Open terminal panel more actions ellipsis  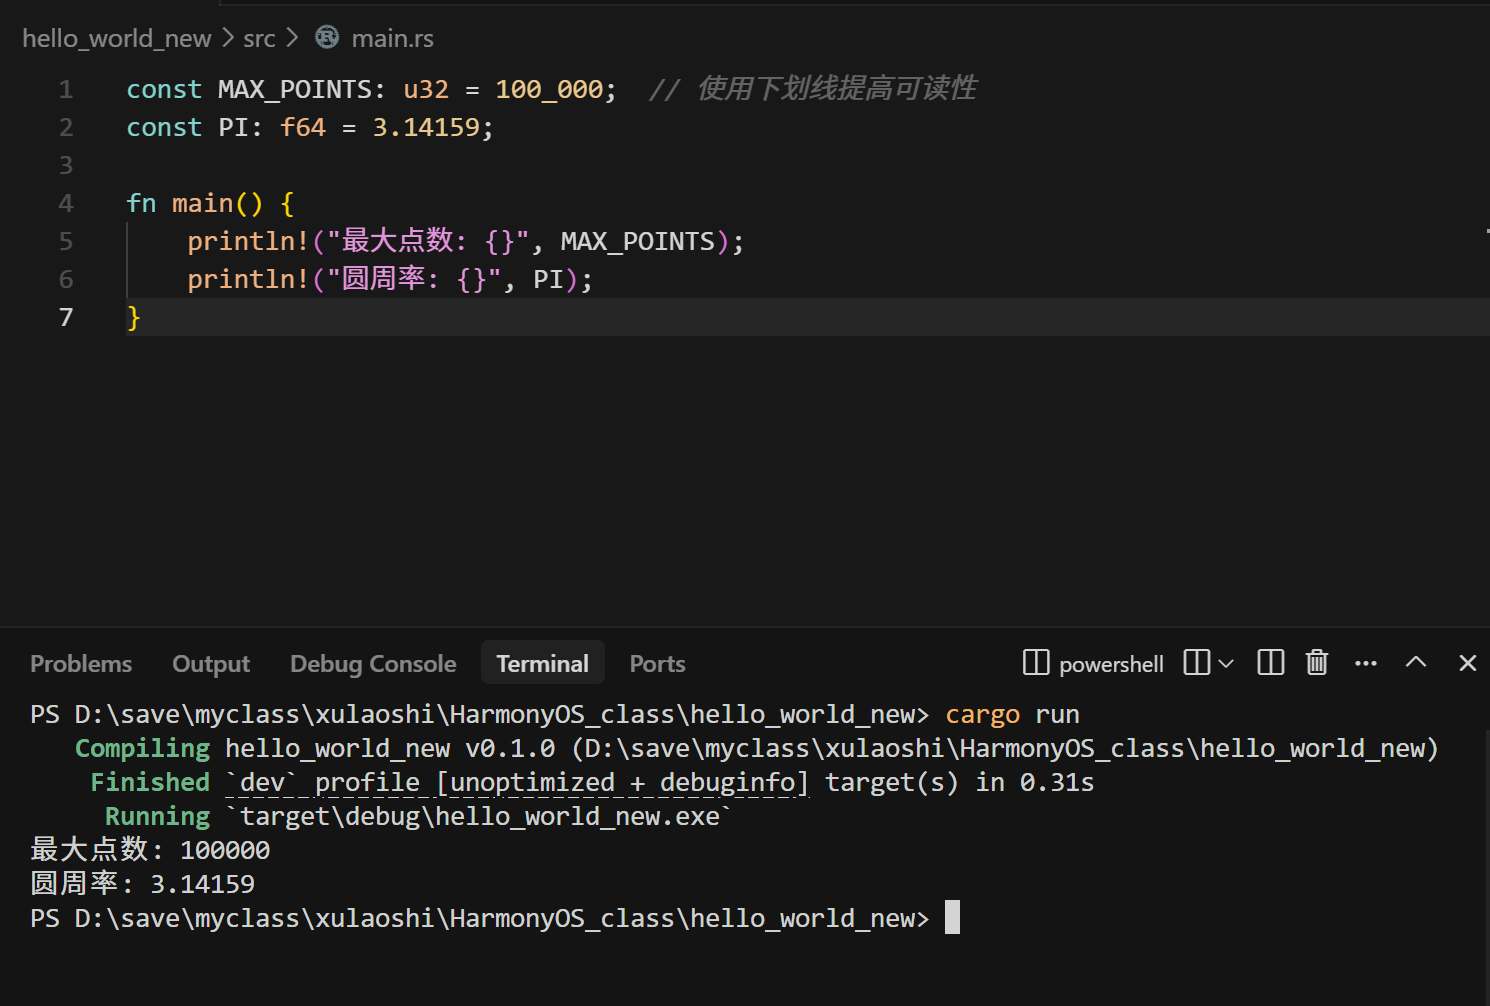click(1366, 663)
